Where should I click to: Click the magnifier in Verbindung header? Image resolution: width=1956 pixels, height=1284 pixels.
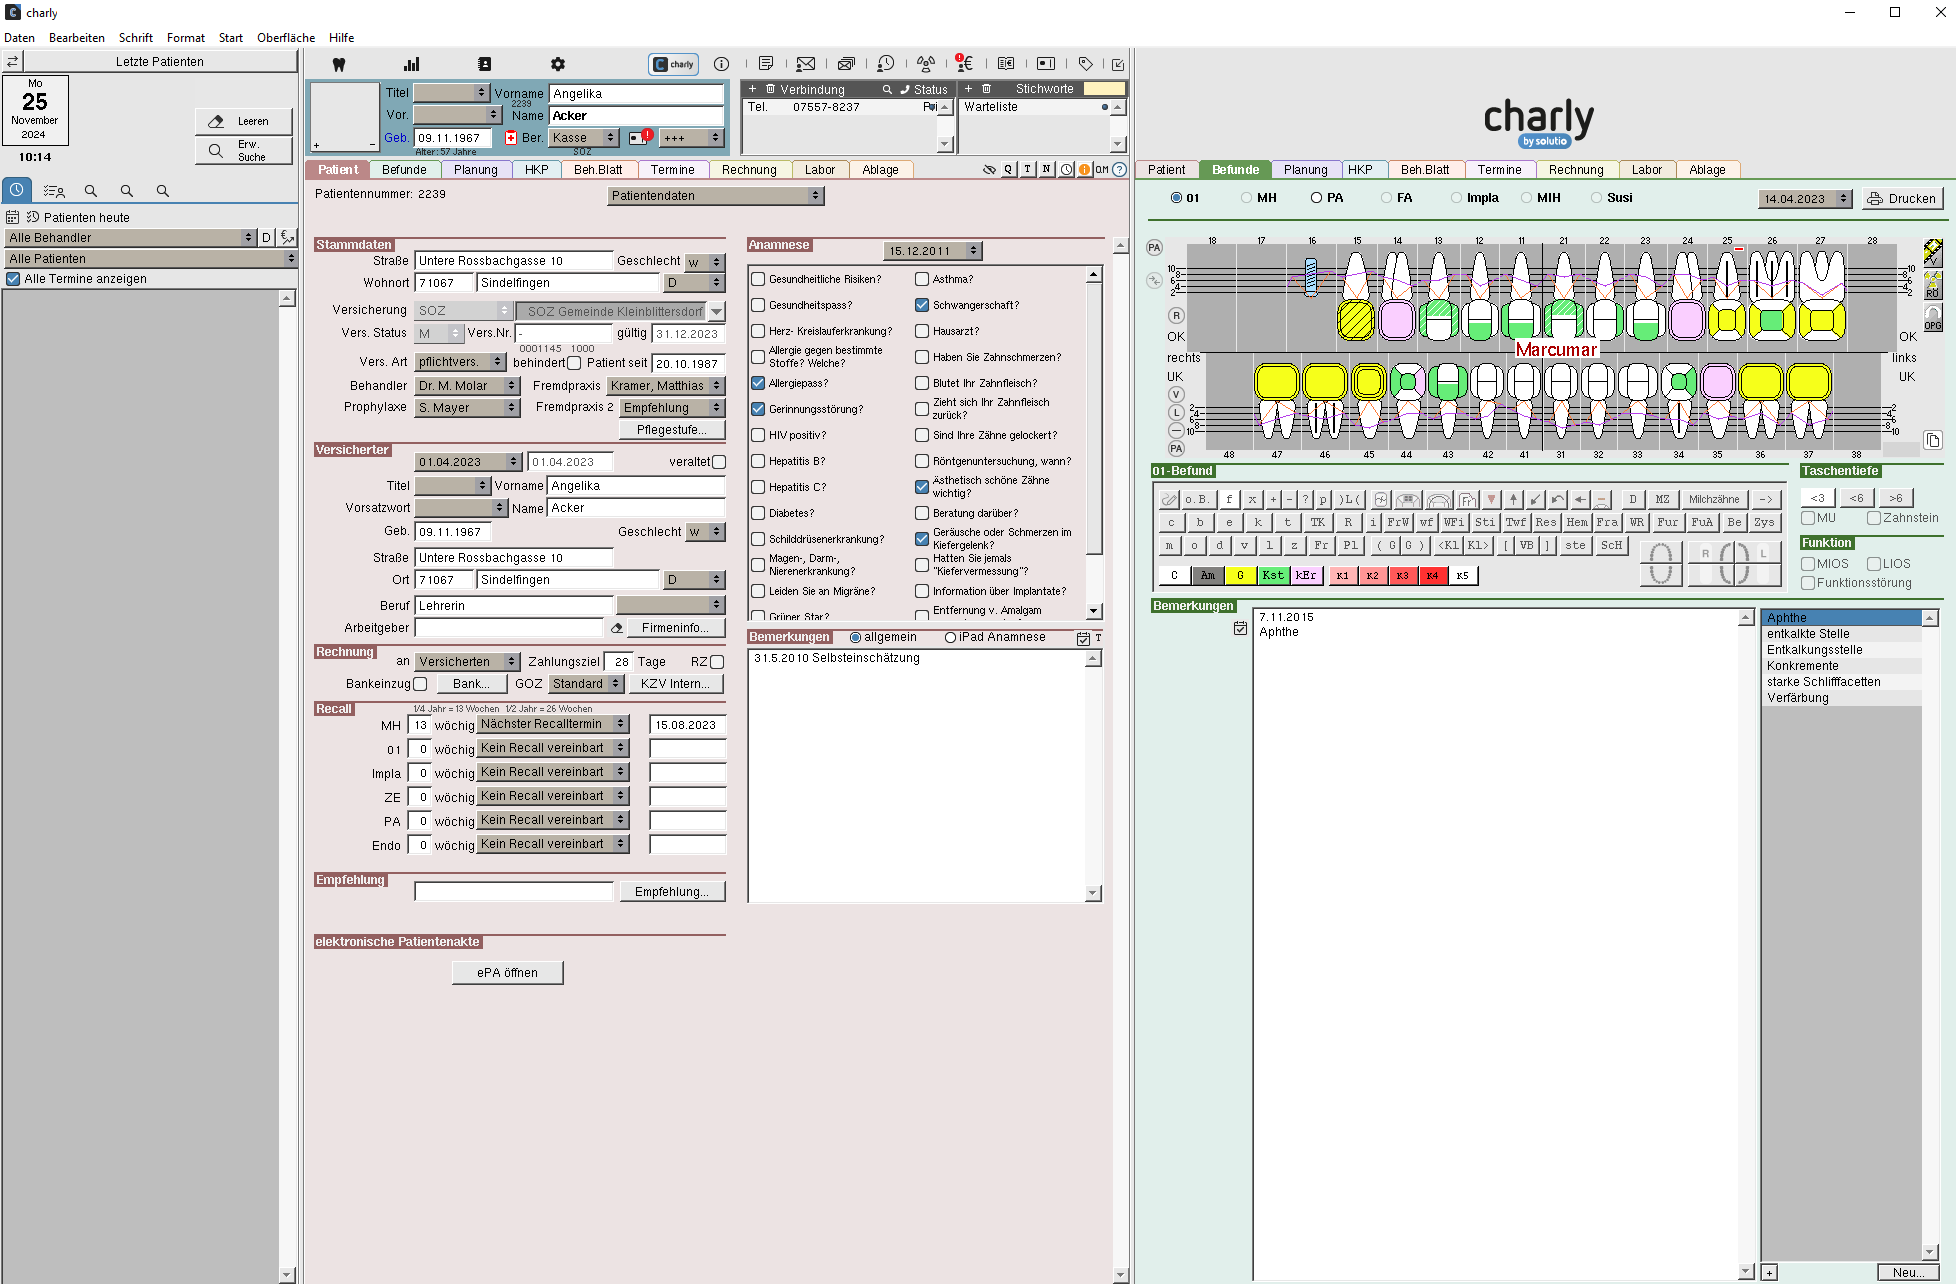887,89
